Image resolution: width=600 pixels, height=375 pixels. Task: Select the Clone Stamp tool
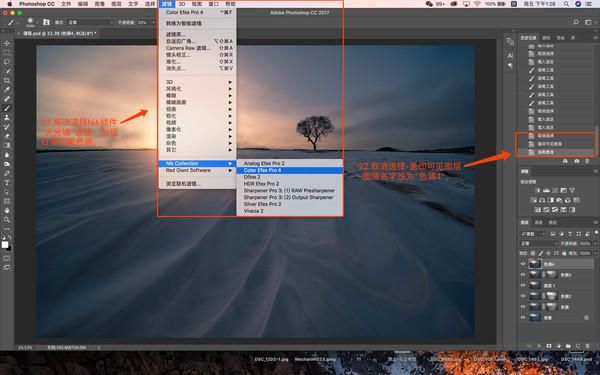click(x=7, y=117)
